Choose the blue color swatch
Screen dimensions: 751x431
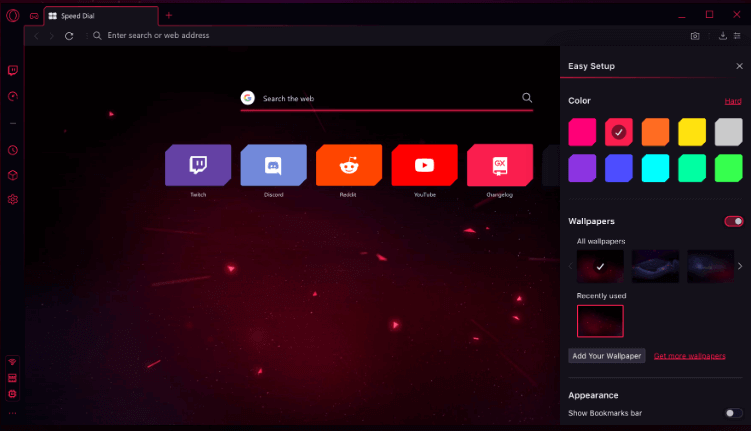(619, 168)
